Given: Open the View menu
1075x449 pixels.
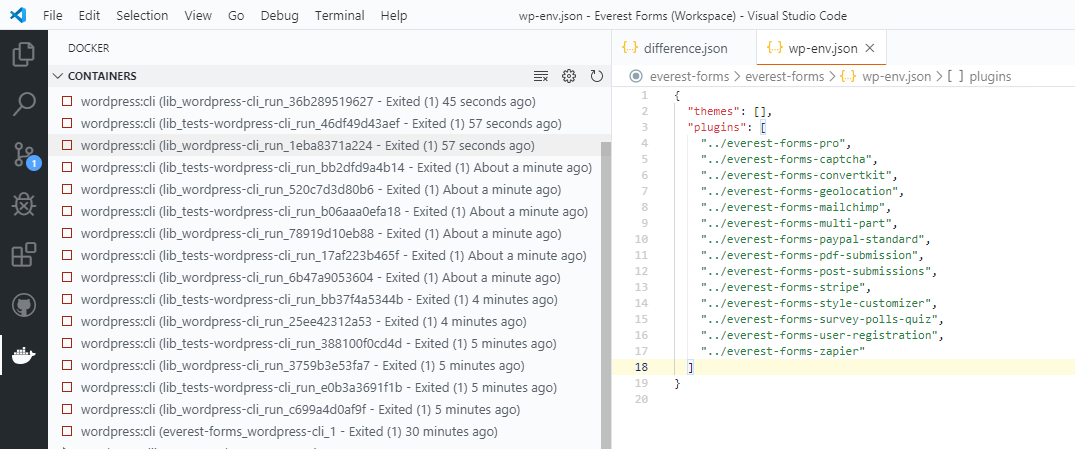Looking at the screenshot, I should point(198,15).
